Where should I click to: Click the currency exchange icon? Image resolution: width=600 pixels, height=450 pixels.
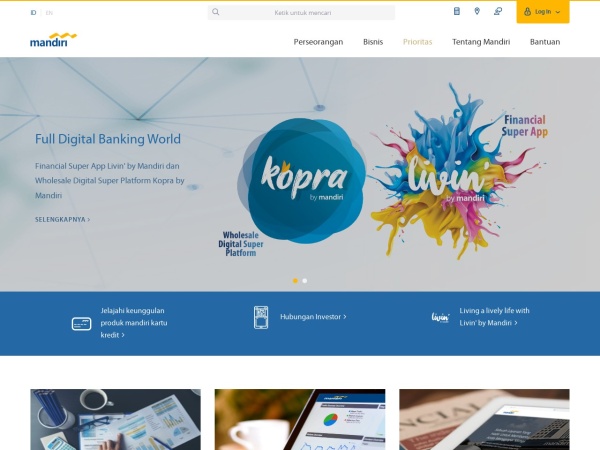[498, 11]
